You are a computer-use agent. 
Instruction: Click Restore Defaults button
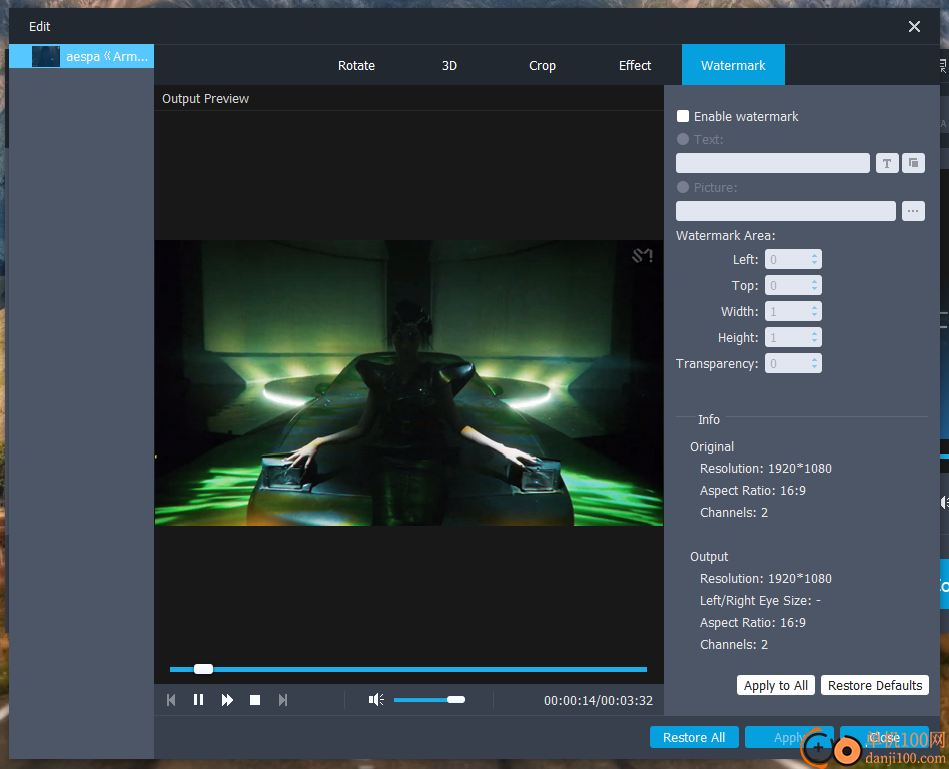875,686
